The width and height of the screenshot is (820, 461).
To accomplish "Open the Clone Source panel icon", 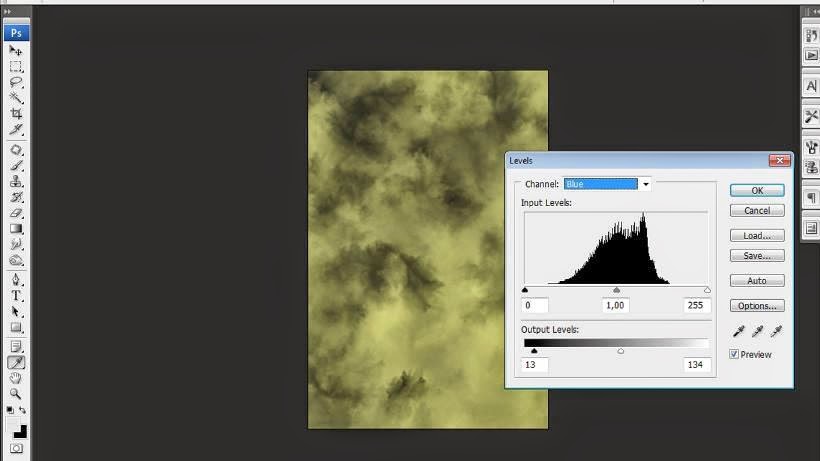I will (x=811, y=167).
